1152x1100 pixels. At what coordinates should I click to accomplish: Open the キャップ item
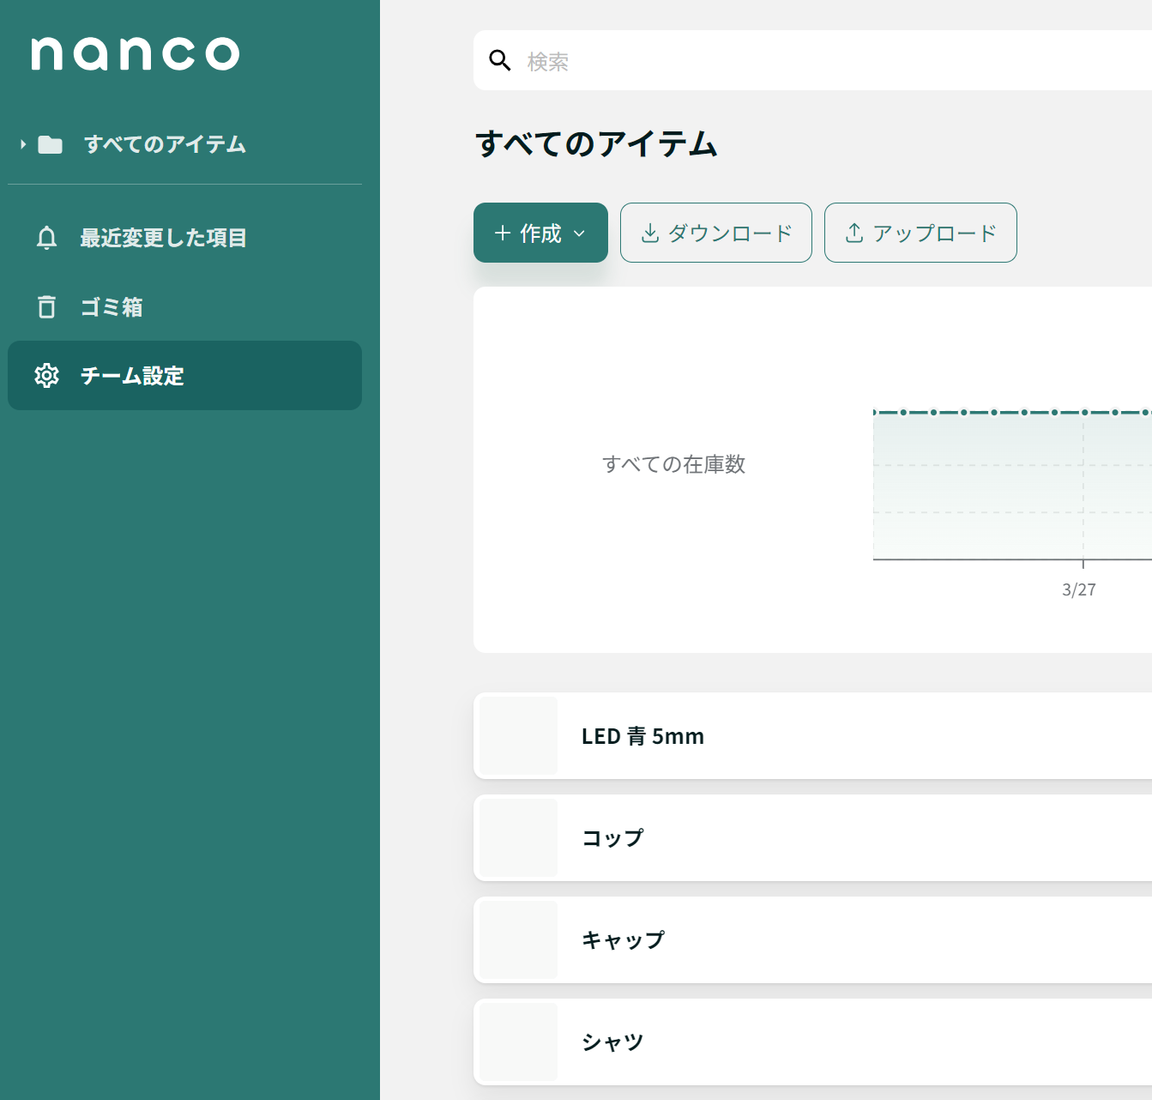click(x=813, y=940)
